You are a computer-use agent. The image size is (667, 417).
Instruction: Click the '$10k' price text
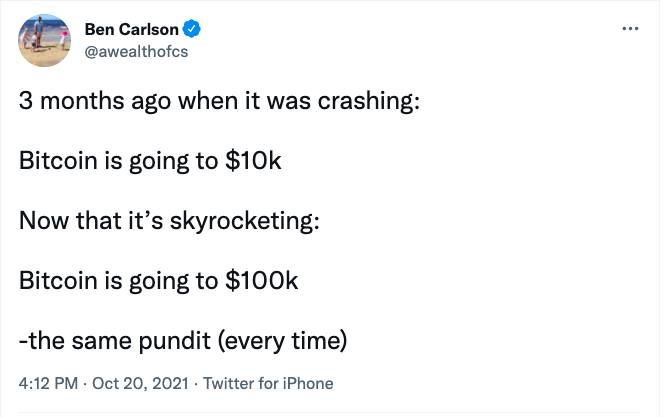click(254, 161)
